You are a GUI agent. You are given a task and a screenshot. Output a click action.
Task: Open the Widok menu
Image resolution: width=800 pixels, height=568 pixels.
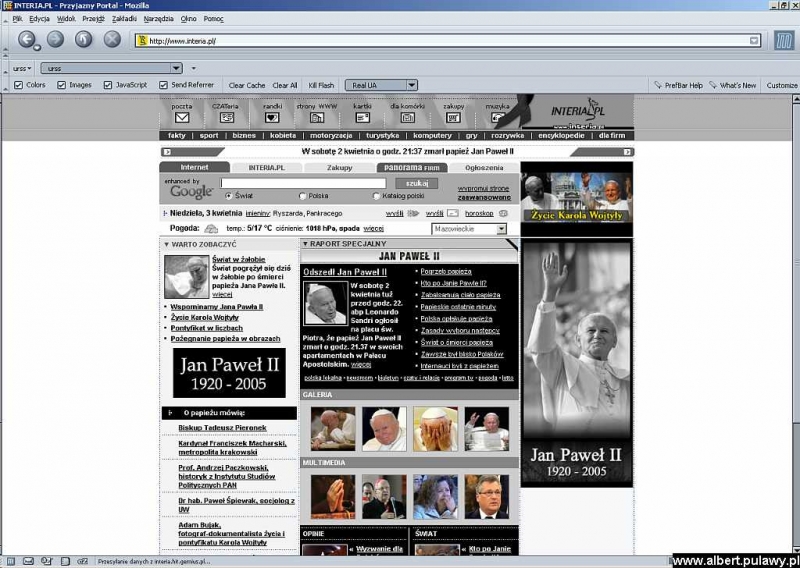[x=66, y=19]
